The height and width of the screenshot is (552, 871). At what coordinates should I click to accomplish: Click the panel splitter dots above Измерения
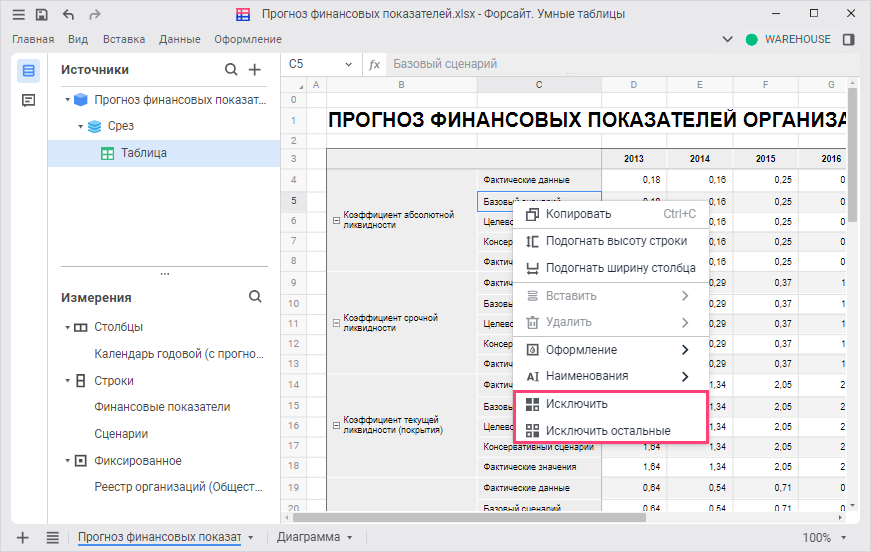164,274
